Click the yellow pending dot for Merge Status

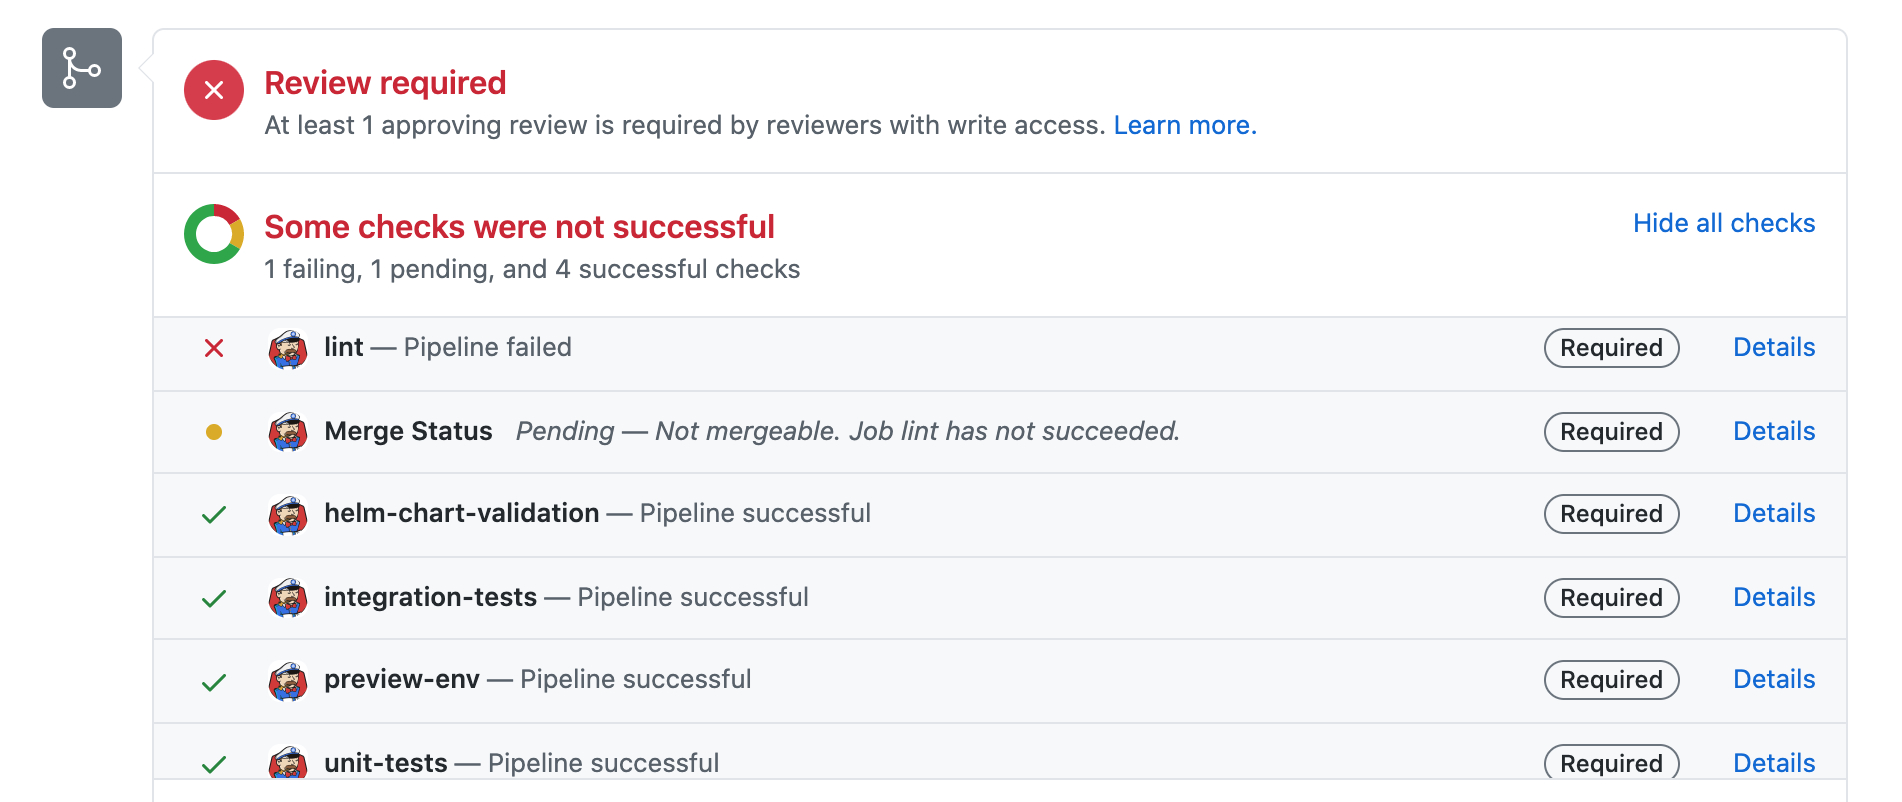[214, 432]
